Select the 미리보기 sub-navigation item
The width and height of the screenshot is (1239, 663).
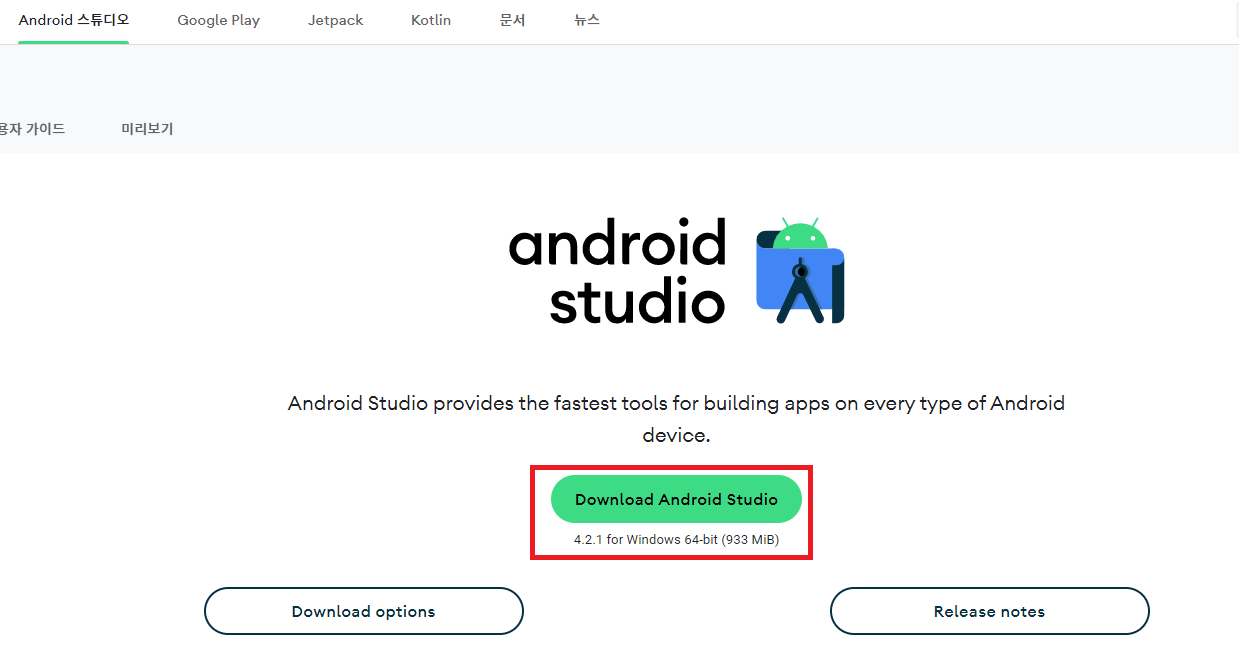147,129
